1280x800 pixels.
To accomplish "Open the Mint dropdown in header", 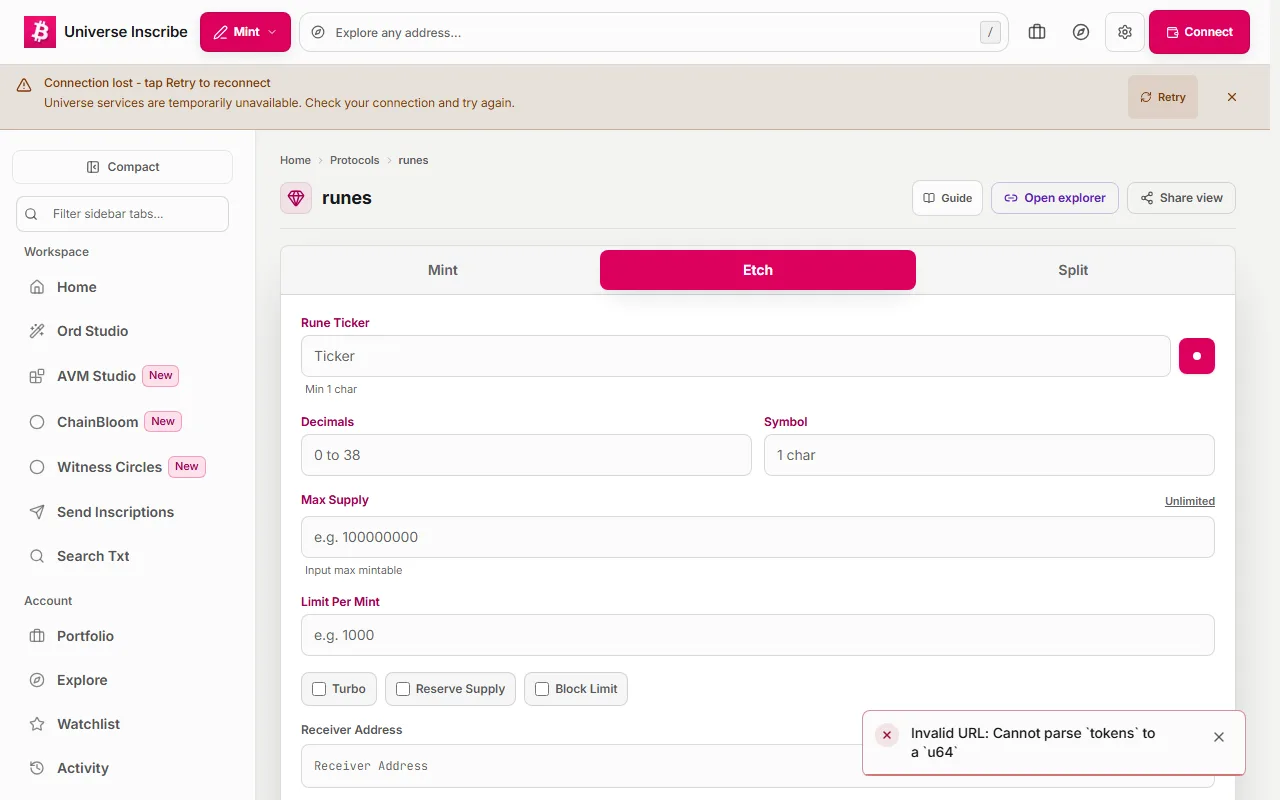I will pyautogui.click(x=245, y=32).
